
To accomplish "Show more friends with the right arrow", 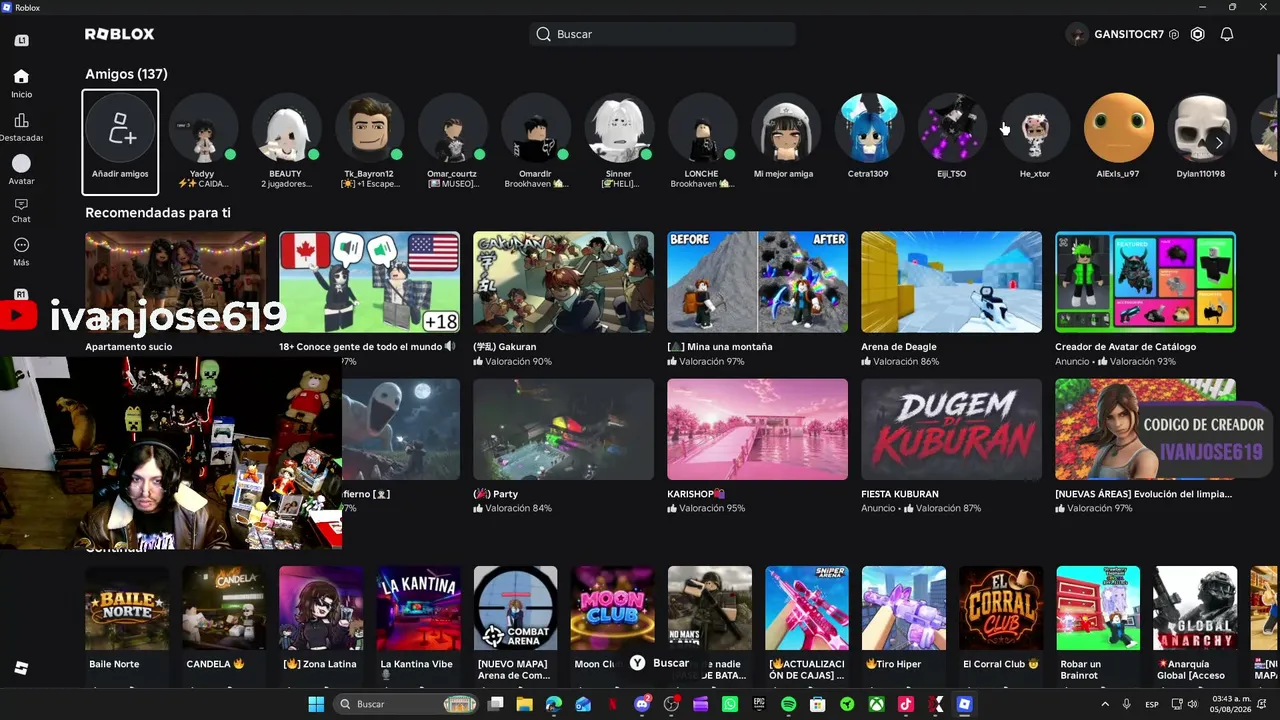I will (x=1219, y=143).
